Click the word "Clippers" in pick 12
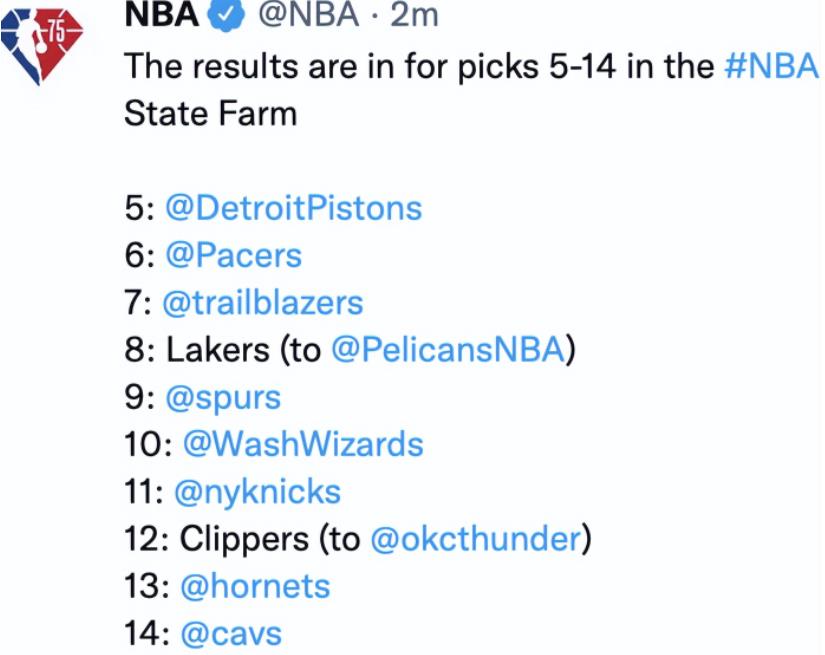 click(244, 539)
